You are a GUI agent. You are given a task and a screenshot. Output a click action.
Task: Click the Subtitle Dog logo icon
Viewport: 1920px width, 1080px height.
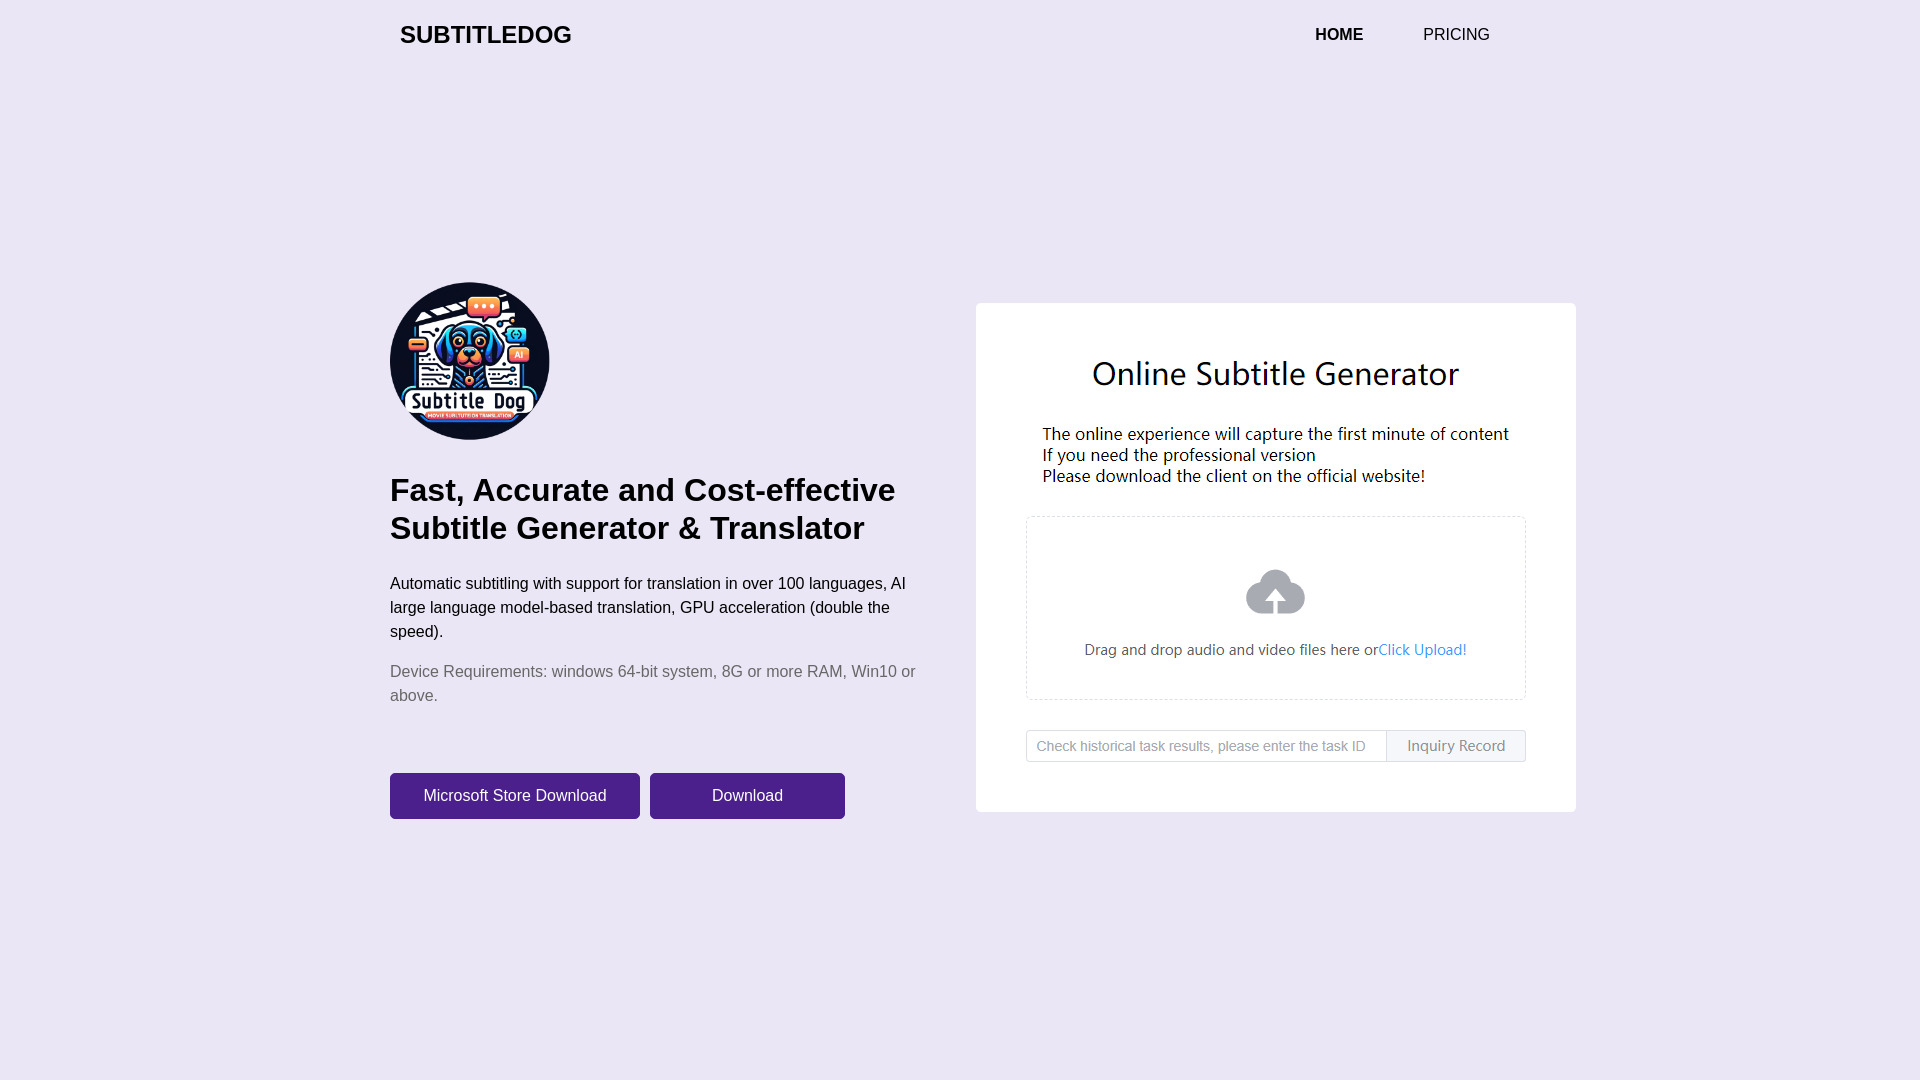point(468,360)
